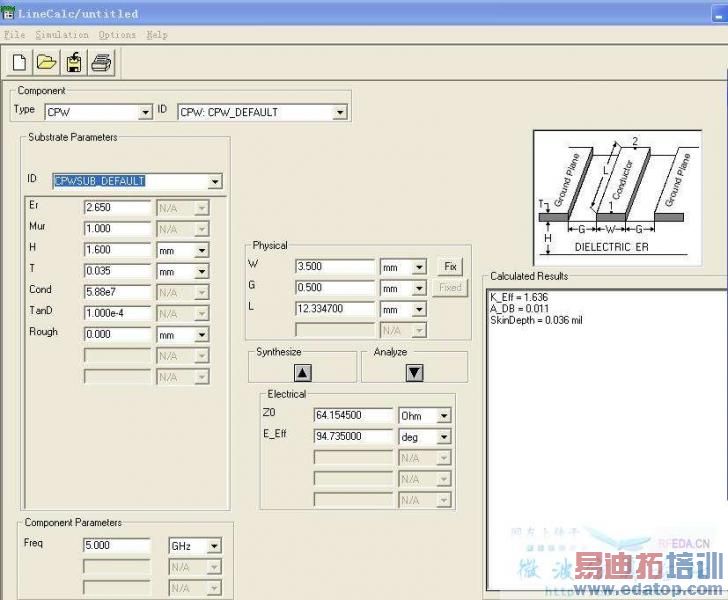Click the Z0 impedance field 64.154500
The height and width of the screenshot is (600, 728).
(x=353, y=415)
